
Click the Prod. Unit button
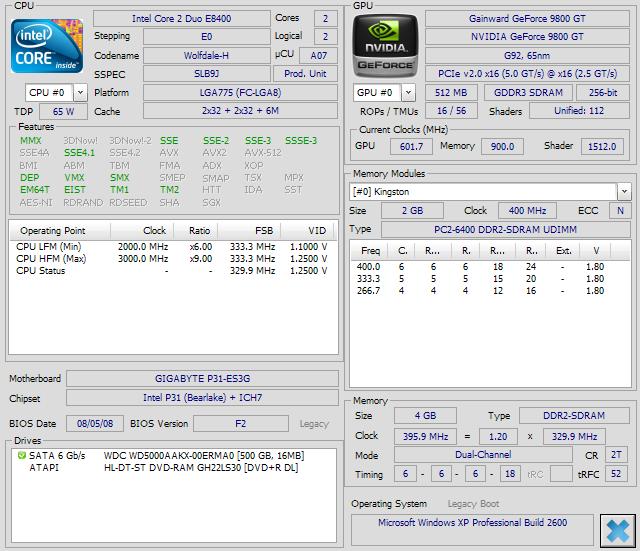(305, 74)
